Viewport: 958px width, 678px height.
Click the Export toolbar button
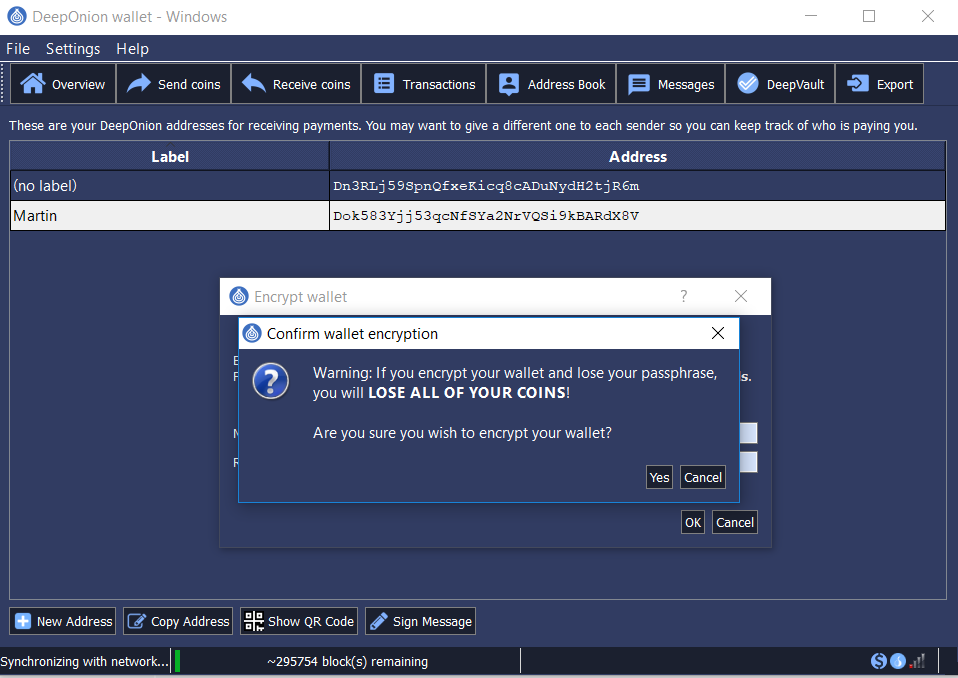879,84
